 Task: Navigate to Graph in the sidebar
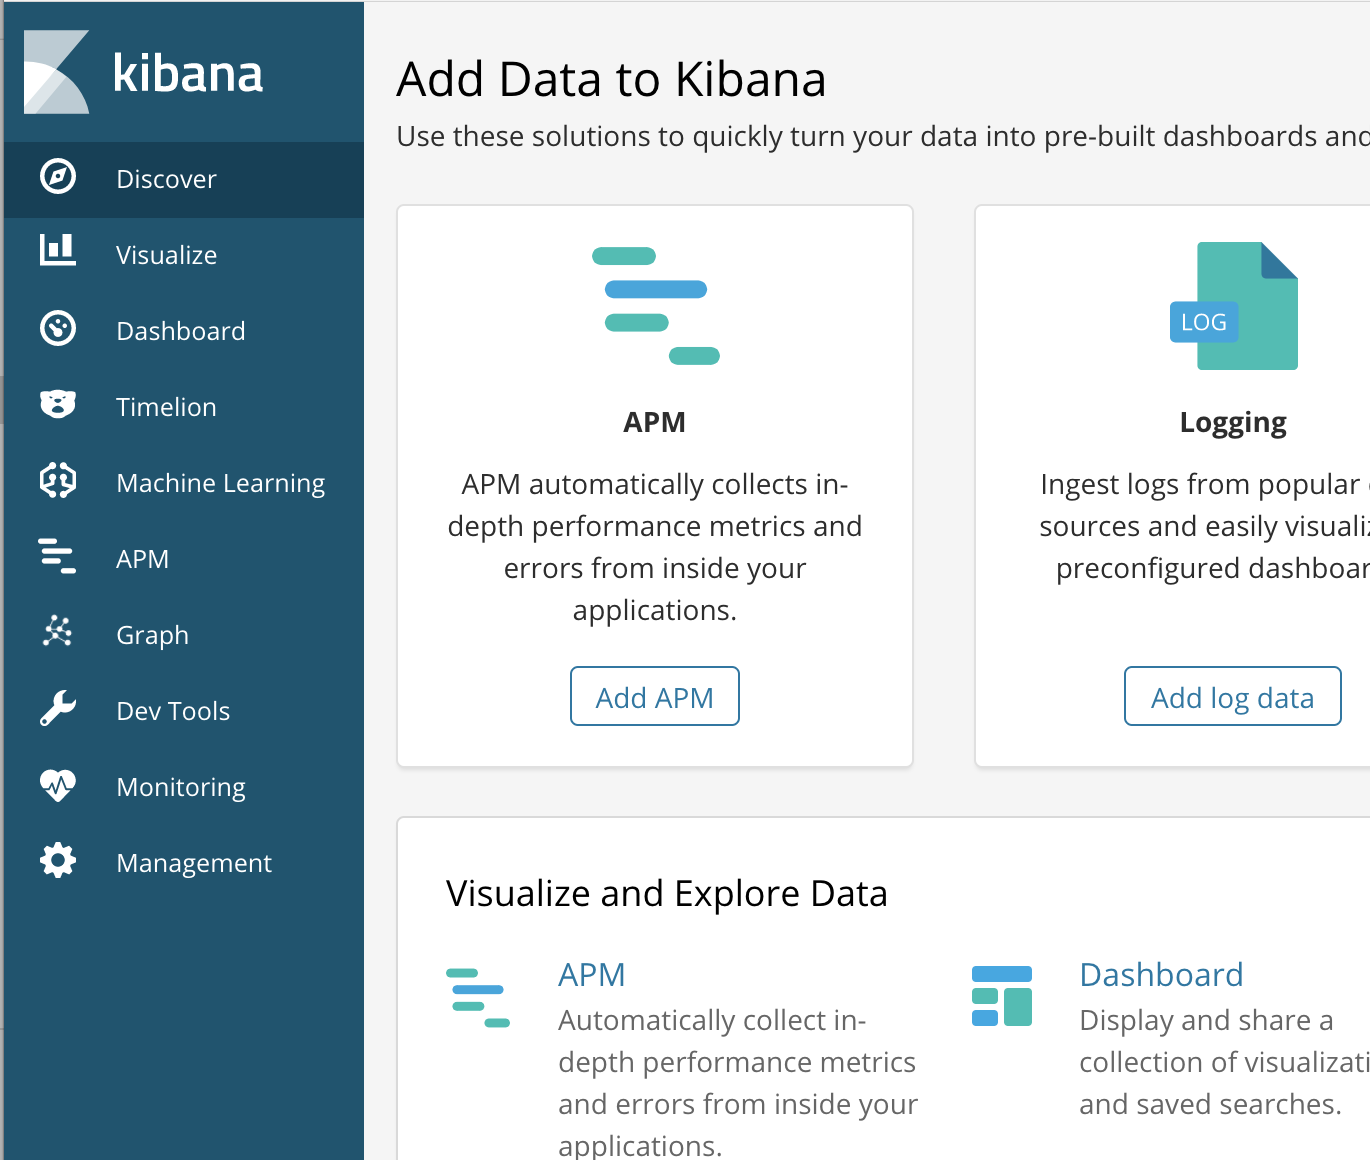click(152, 635)
